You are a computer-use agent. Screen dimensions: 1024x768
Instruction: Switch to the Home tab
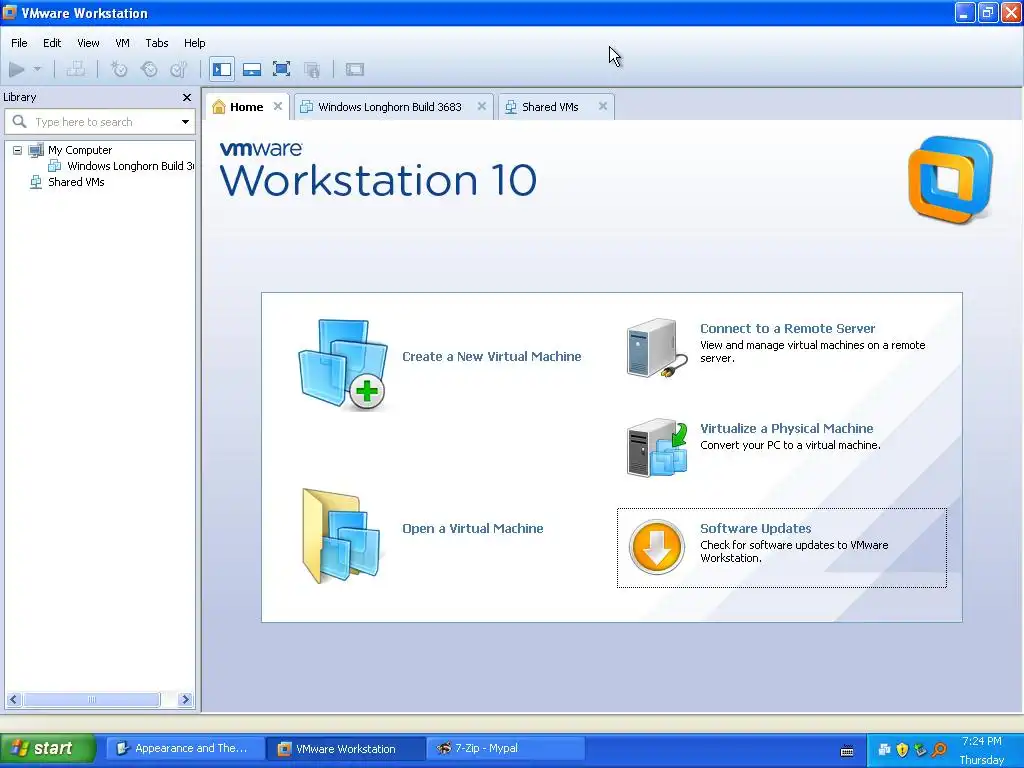pyautogui.click(x=246, y=107)
